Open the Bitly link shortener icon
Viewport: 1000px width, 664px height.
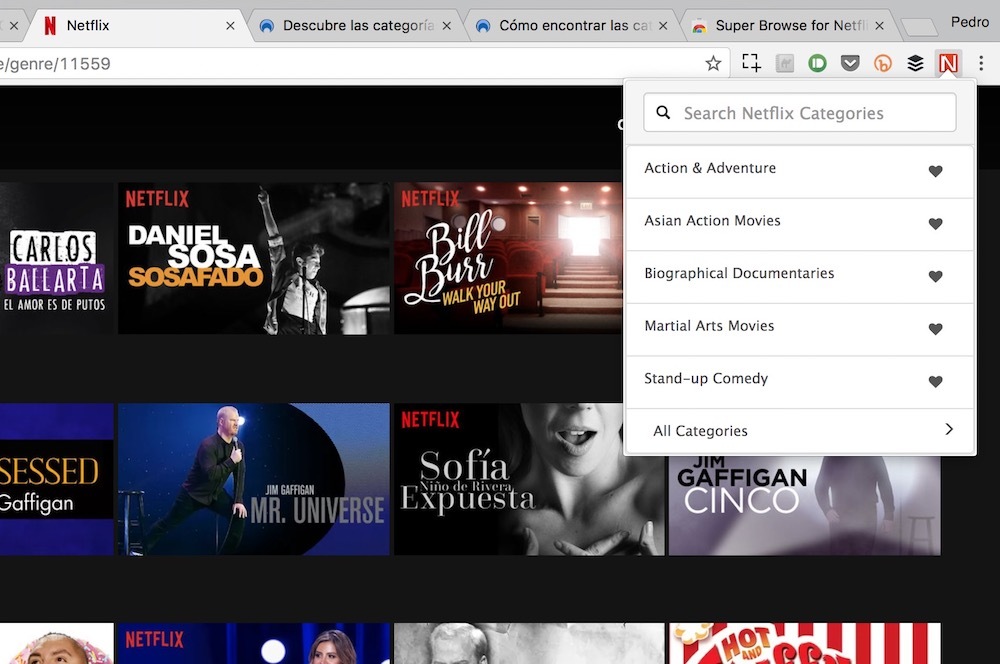pyautogui.click(x=883, y=62)
